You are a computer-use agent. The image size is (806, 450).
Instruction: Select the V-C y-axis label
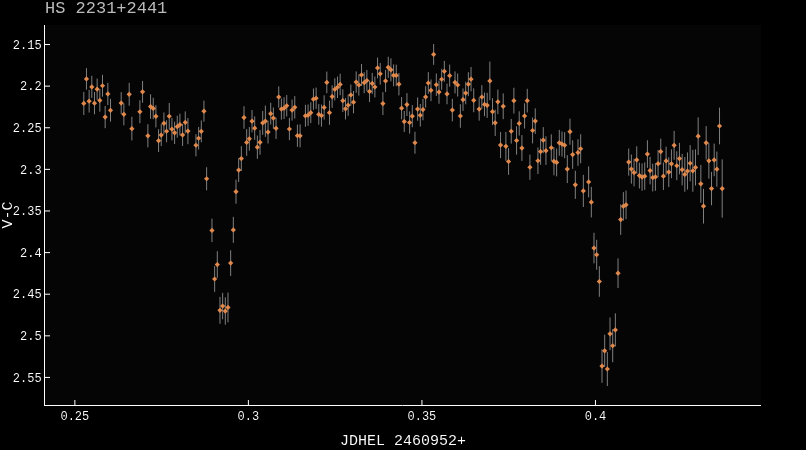(9, 215)
